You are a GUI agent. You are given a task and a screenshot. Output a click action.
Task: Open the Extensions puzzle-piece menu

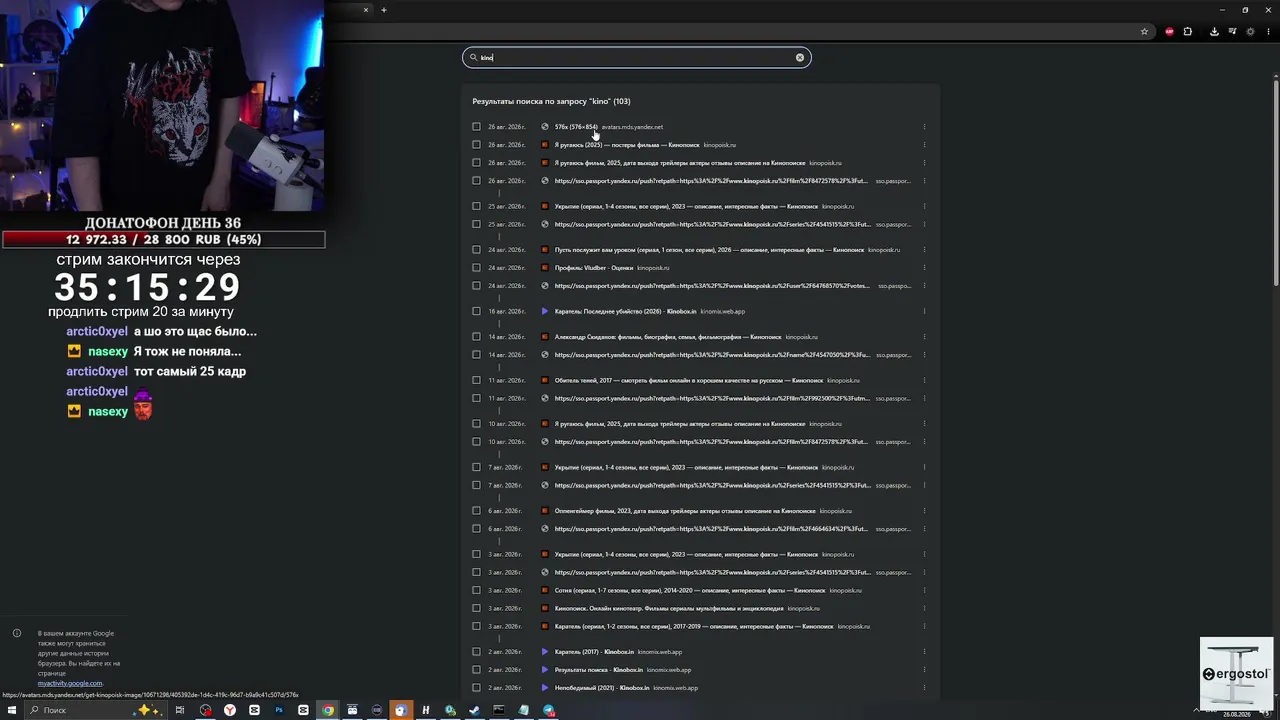(x=1188, y=31)
